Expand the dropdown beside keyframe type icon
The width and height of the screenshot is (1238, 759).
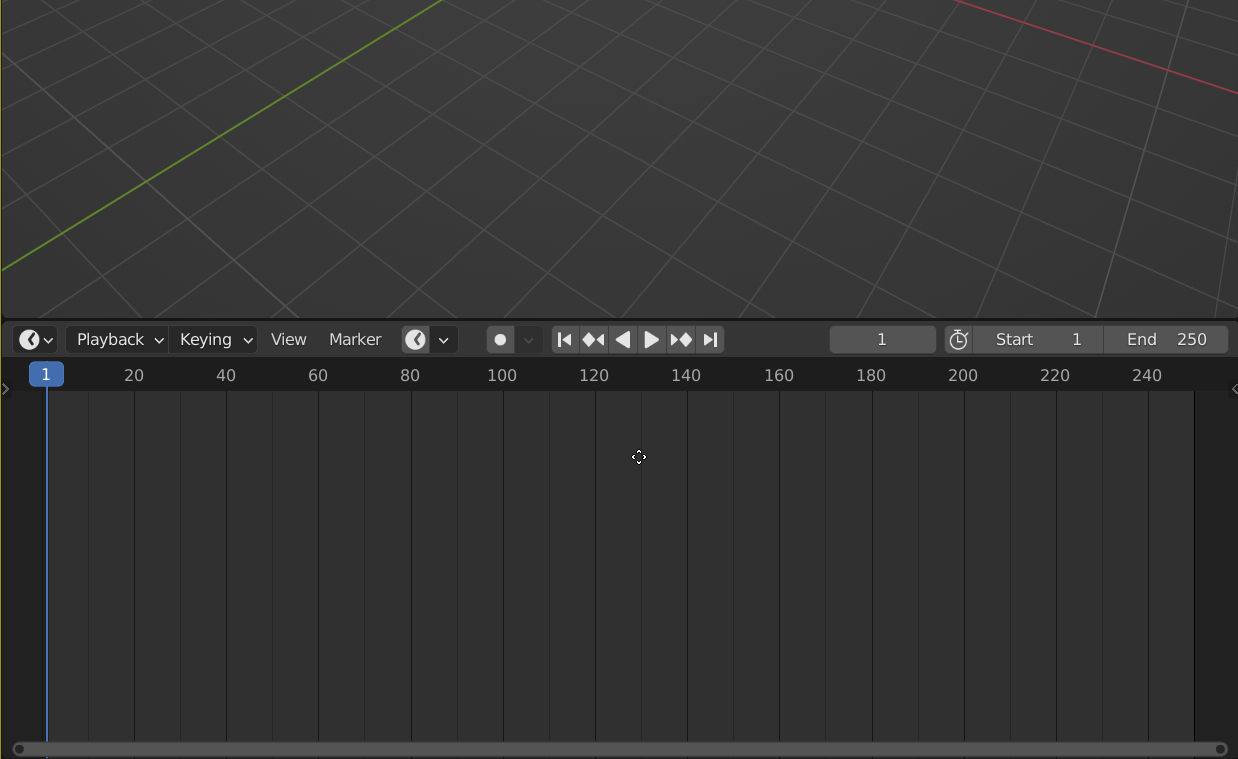coord(444,340)
